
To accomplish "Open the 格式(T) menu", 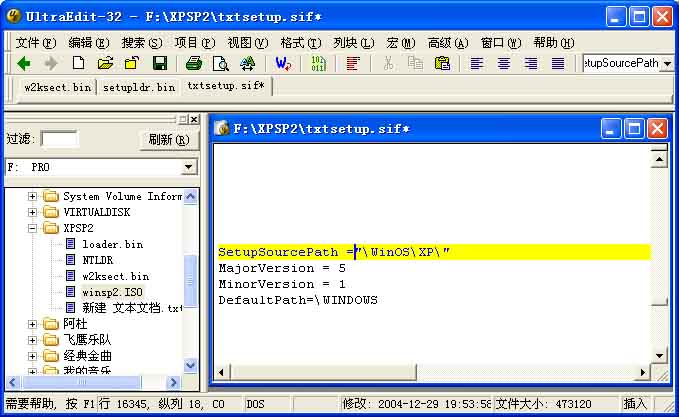I will tap(301, 43).
